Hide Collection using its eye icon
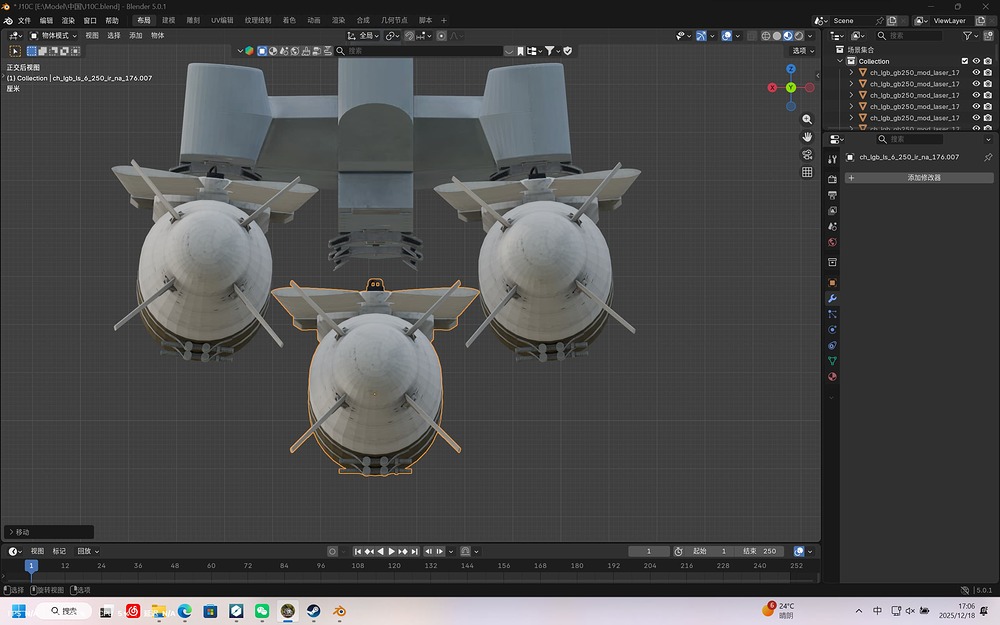The width and height of the screenshot is (1000, 625). (x=977, y=61)
